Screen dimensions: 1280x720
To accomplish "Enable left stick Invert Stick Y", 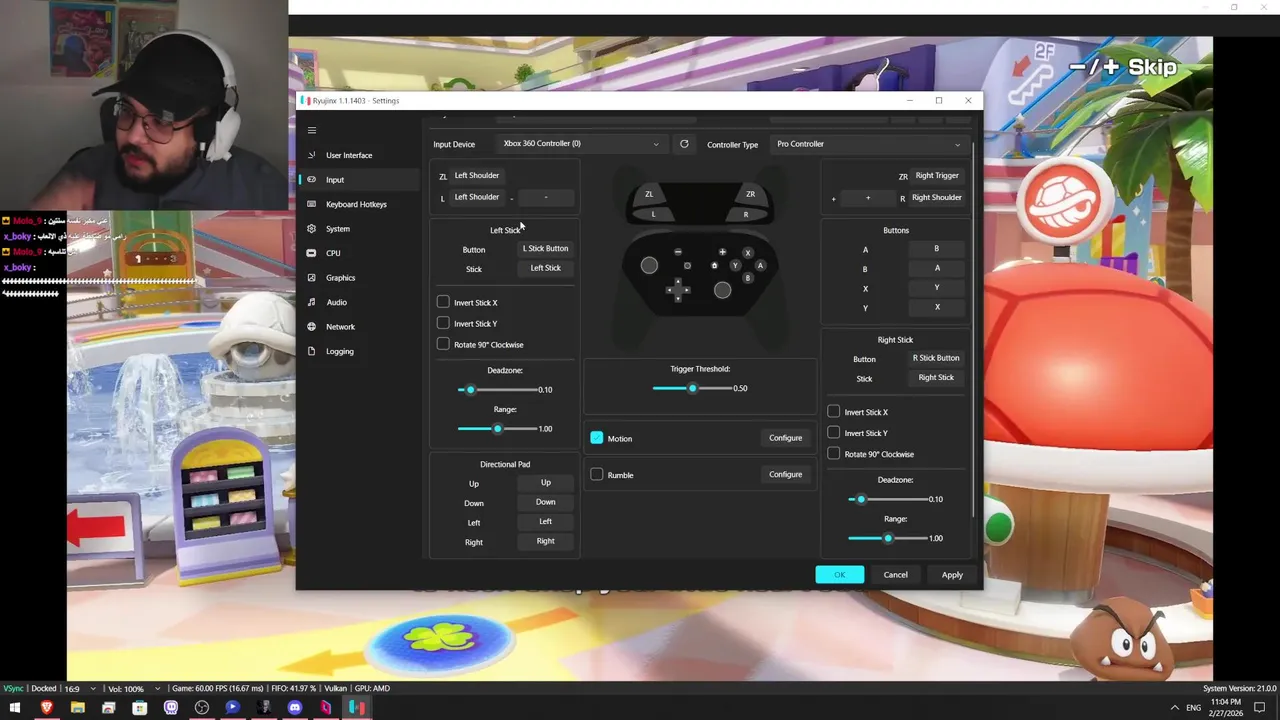I will [x=443, y=323].
